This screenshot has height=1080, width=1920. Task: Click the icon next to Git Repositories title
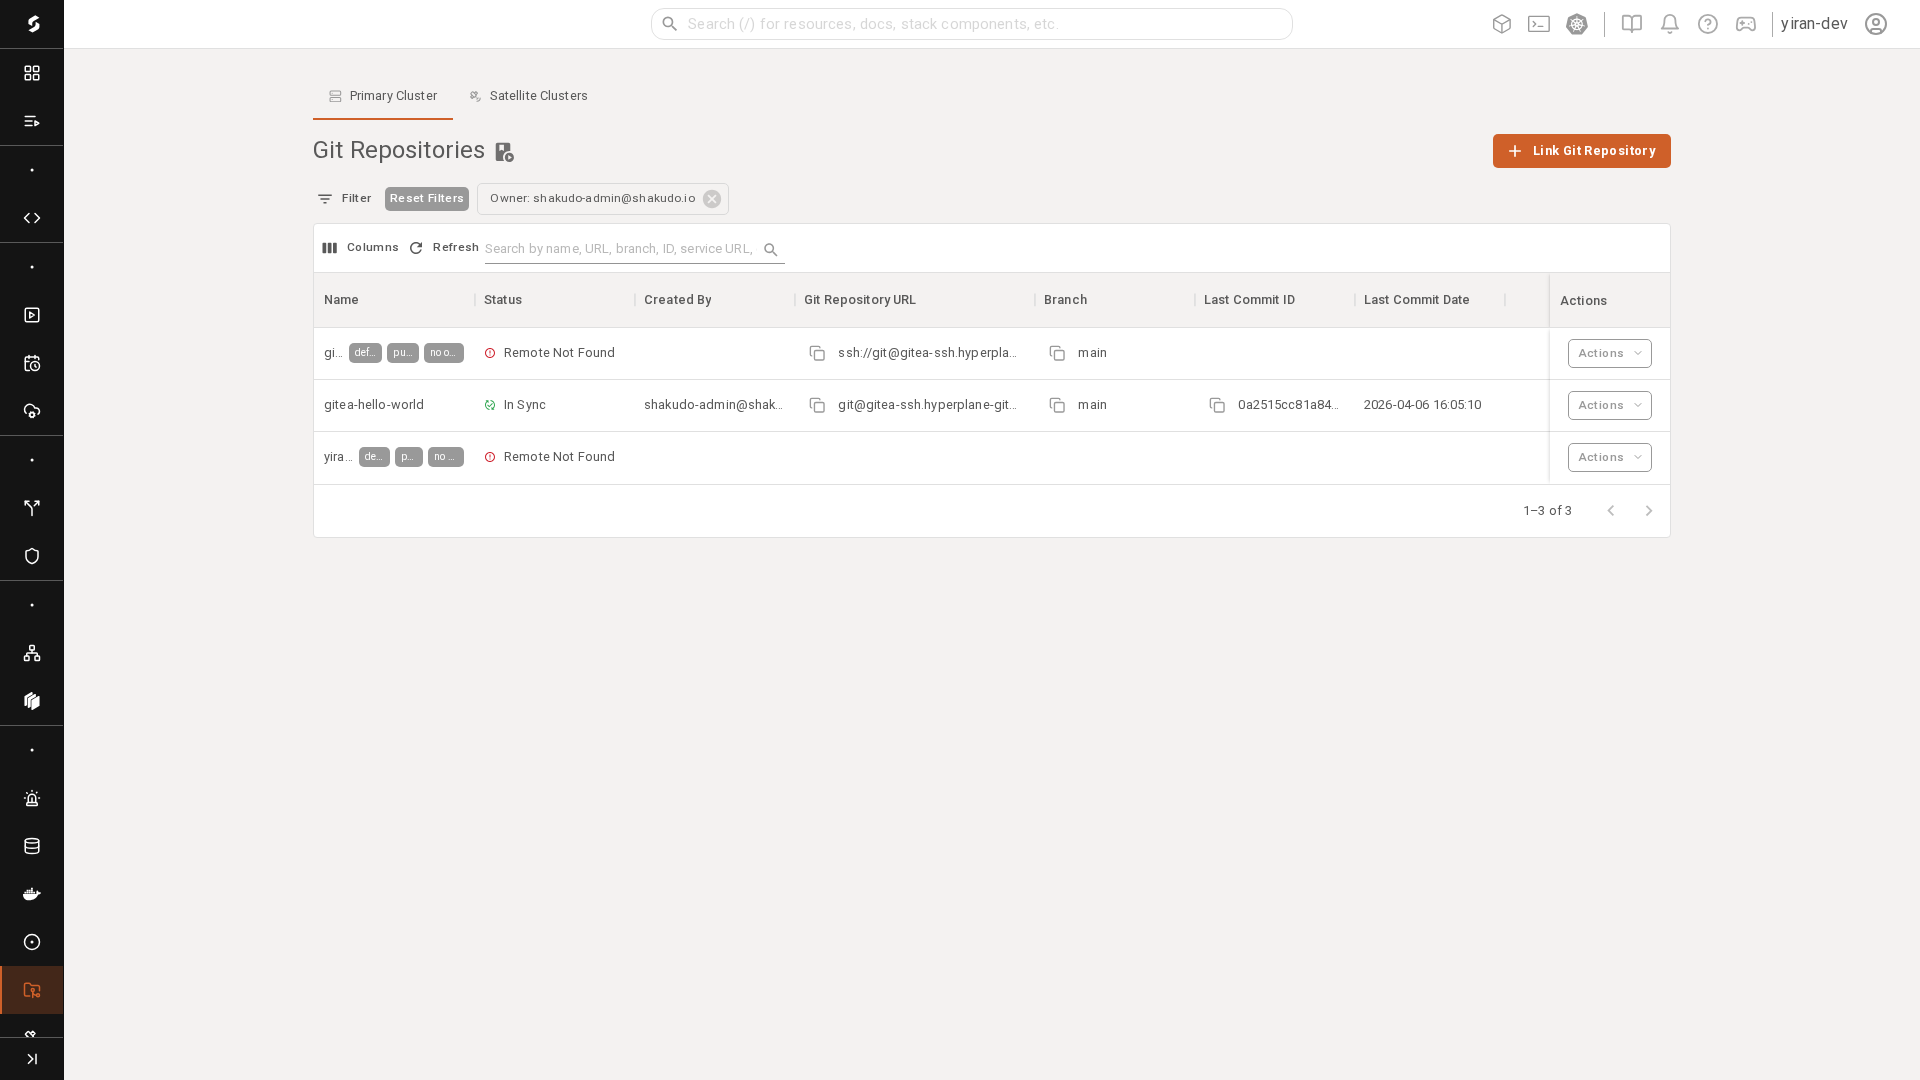tap(504, 152)
